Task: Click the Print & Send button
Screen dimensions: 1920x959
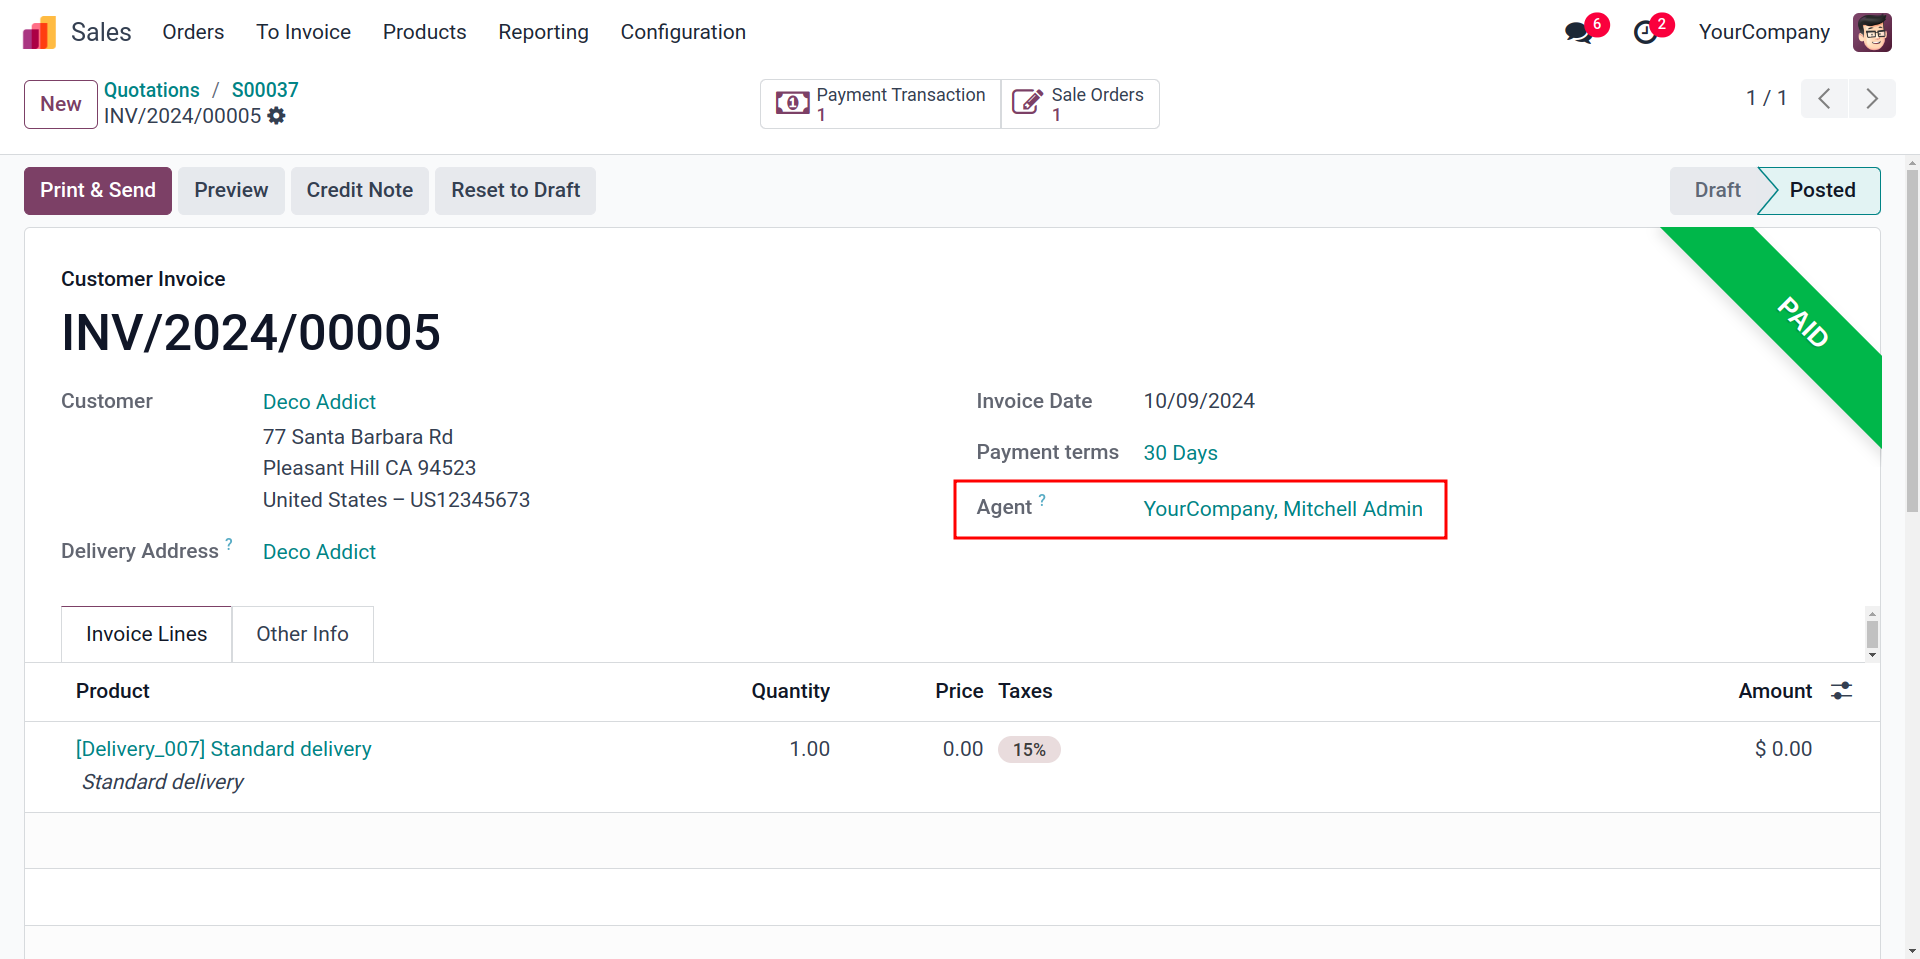Action: 98,191
